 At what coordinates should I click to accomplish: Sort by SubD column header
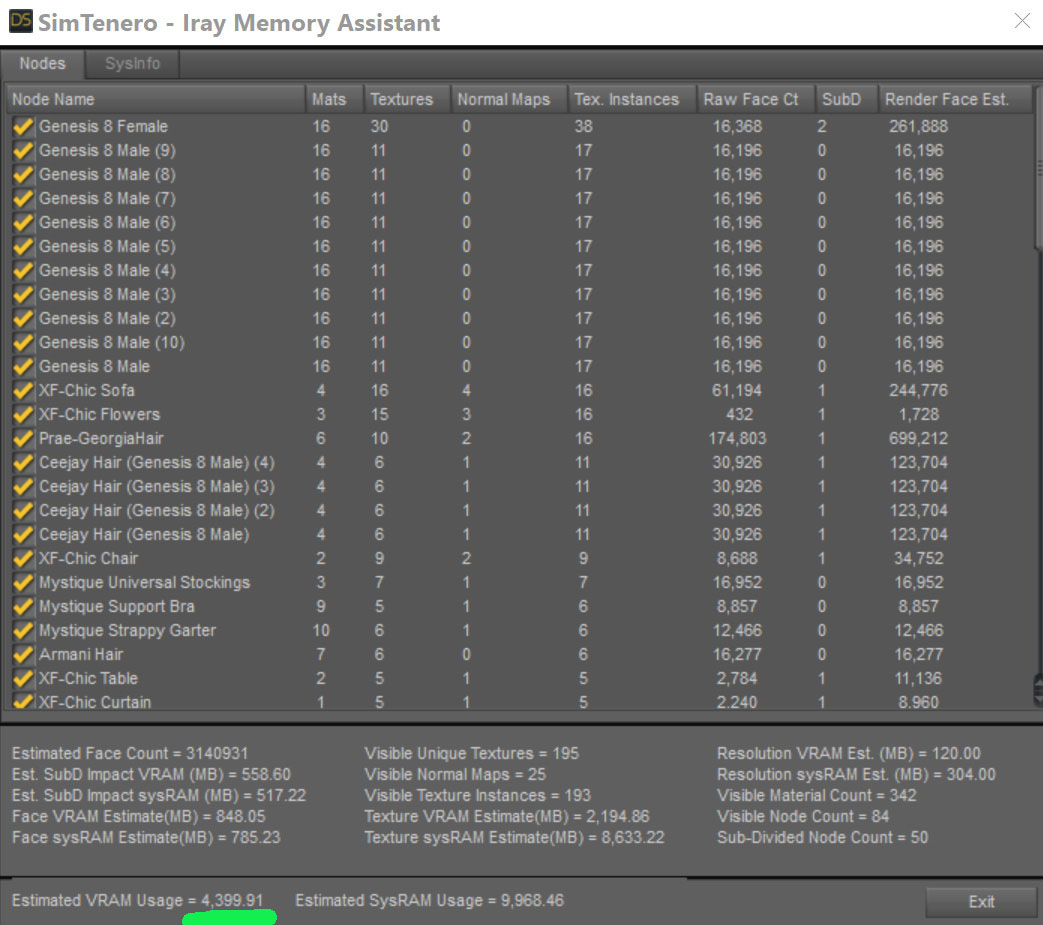(846, 99)
